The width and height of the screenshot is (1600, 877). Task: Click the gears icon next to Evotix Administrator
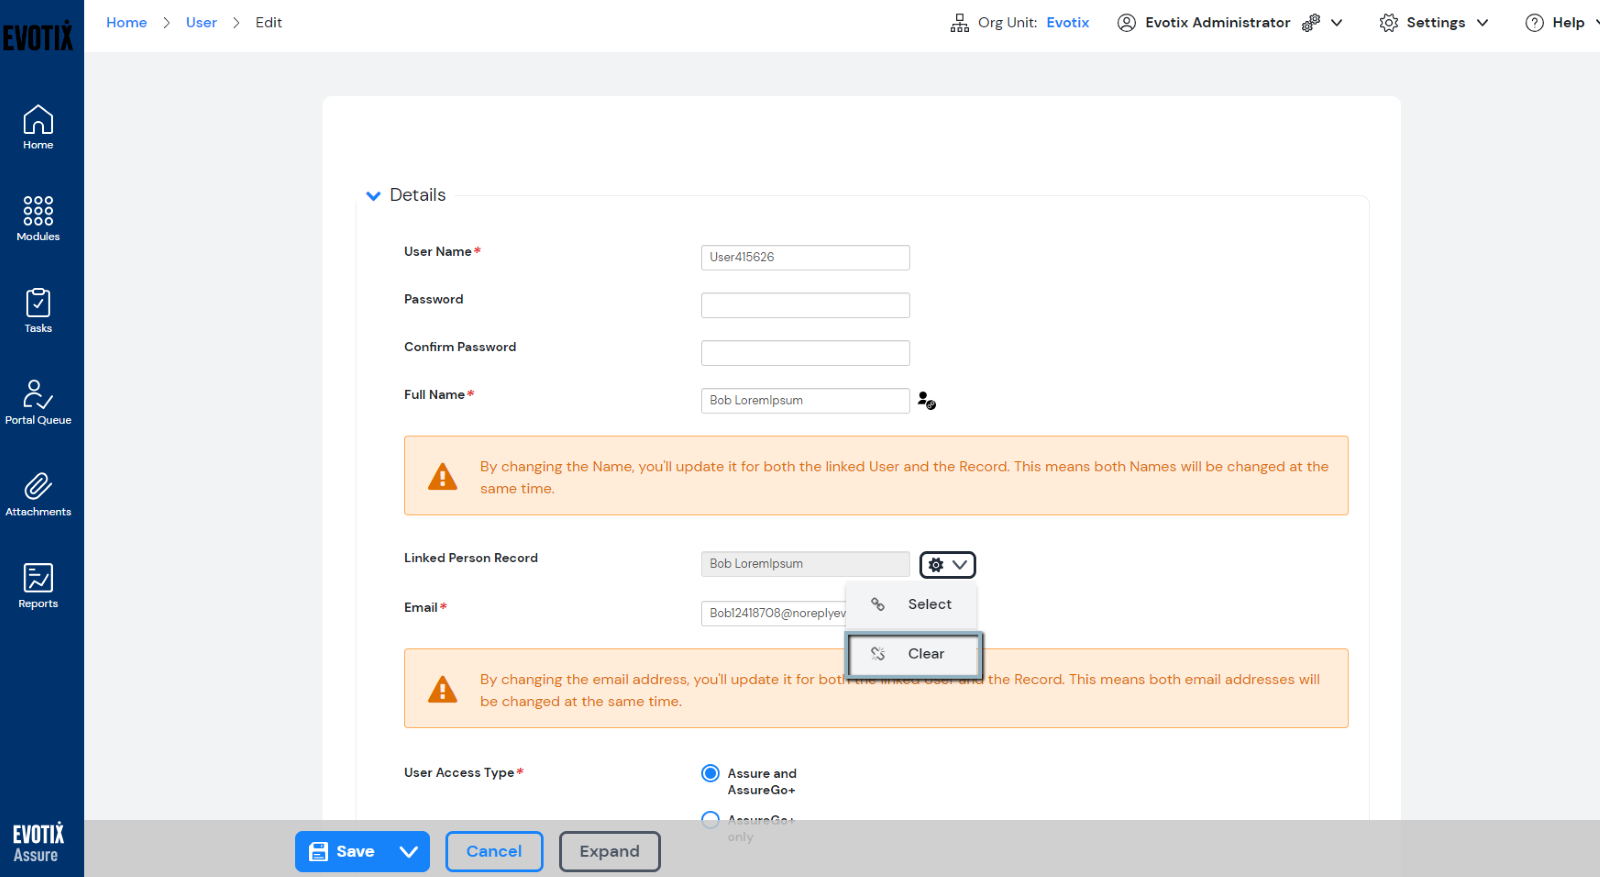tap(1311, 23)
